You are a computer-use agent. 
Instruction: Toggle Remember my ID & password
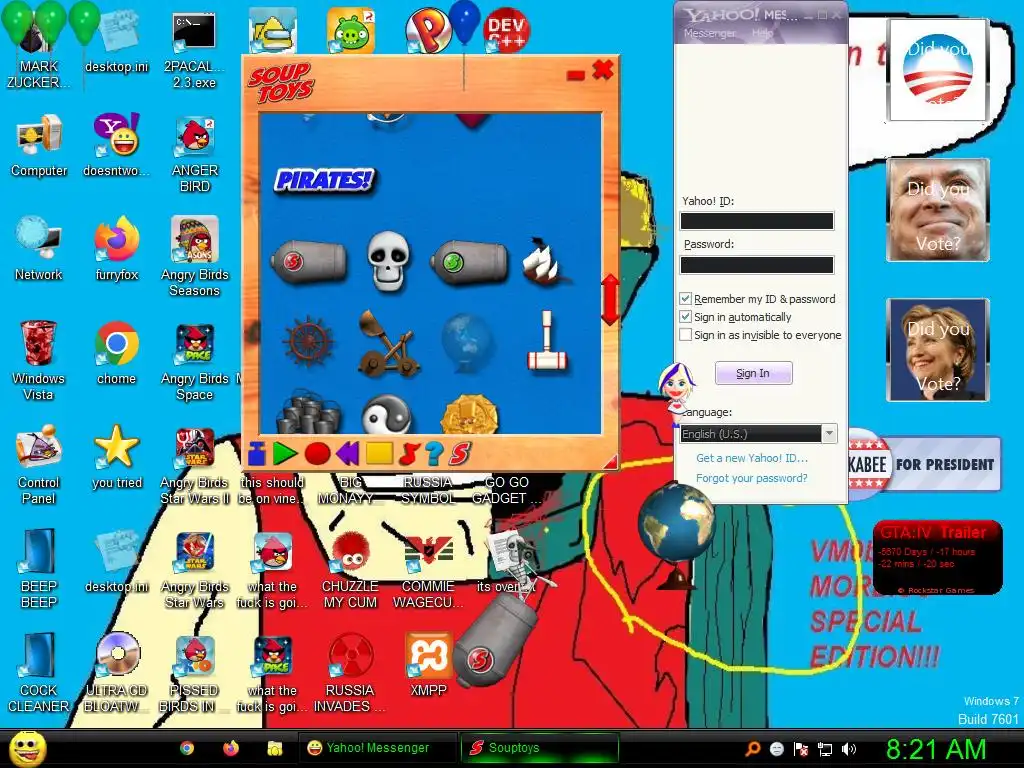click(685, 298)
